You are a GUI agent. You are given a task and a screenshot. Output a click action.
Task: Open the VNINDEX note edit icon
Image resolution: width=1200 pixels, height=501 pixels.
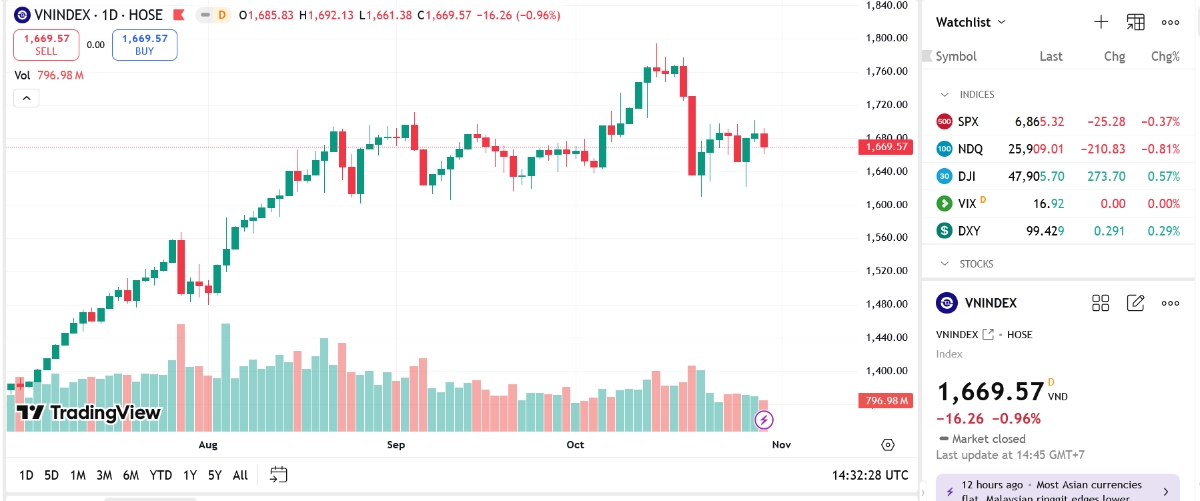tap(1136, 303)
